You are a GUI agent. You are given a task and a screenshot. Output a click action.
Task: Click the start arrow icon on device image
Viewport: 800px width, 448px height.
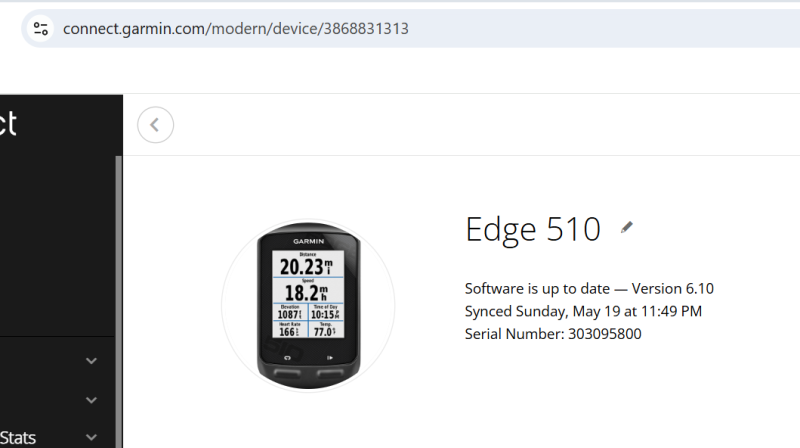[330, 358]
